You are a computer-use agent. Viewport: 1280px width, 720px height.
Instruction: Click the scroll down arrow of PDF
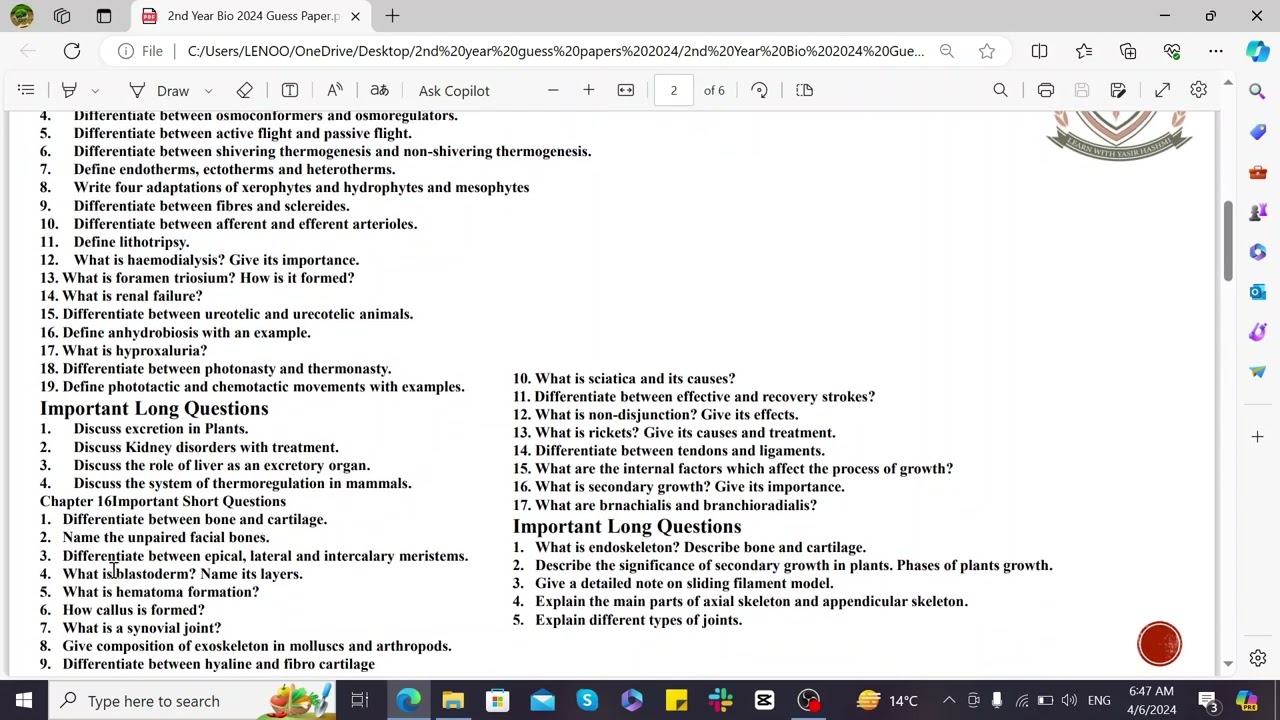[x=1228, y=663]
